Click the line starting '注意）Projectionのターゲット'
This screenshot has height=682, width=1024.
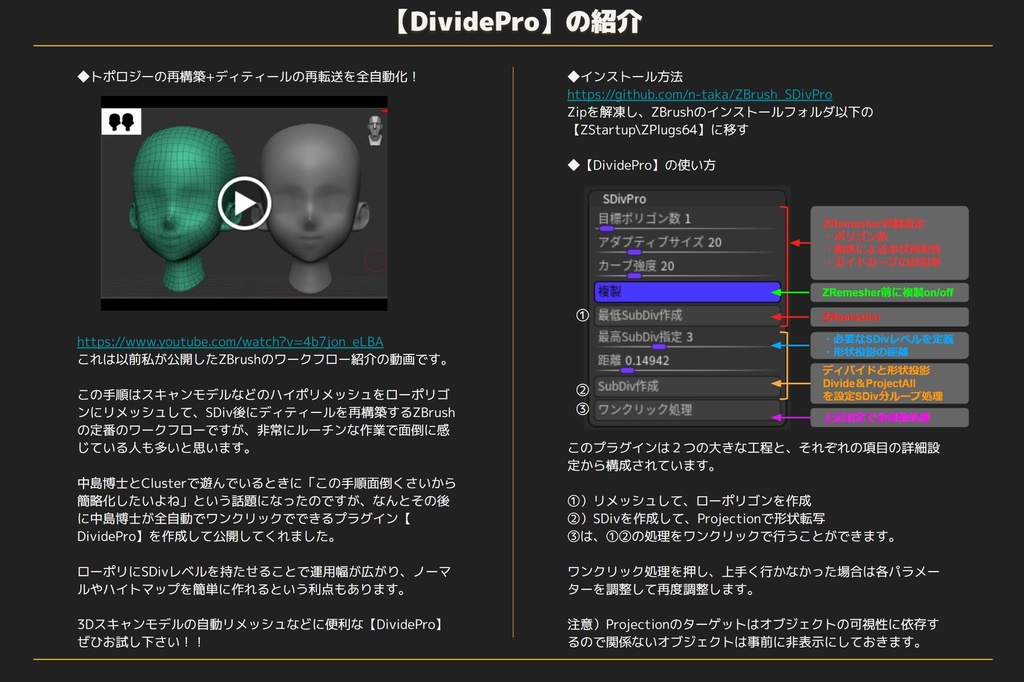(753, 625)
